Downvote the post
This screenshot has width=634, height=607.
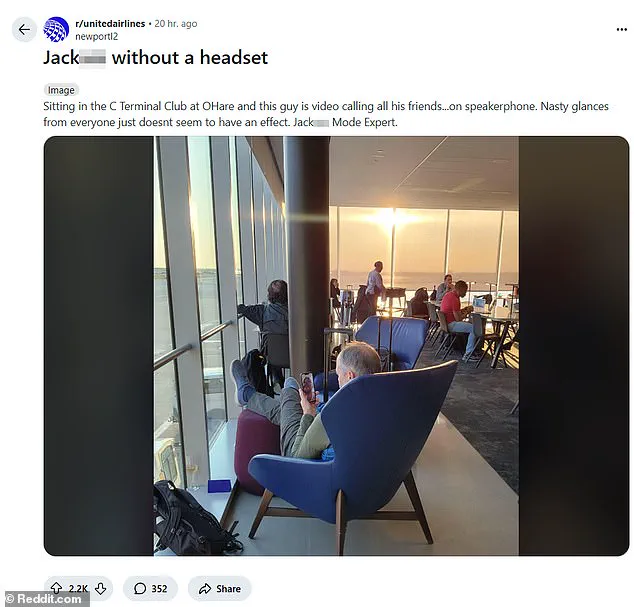coord(101,588)
